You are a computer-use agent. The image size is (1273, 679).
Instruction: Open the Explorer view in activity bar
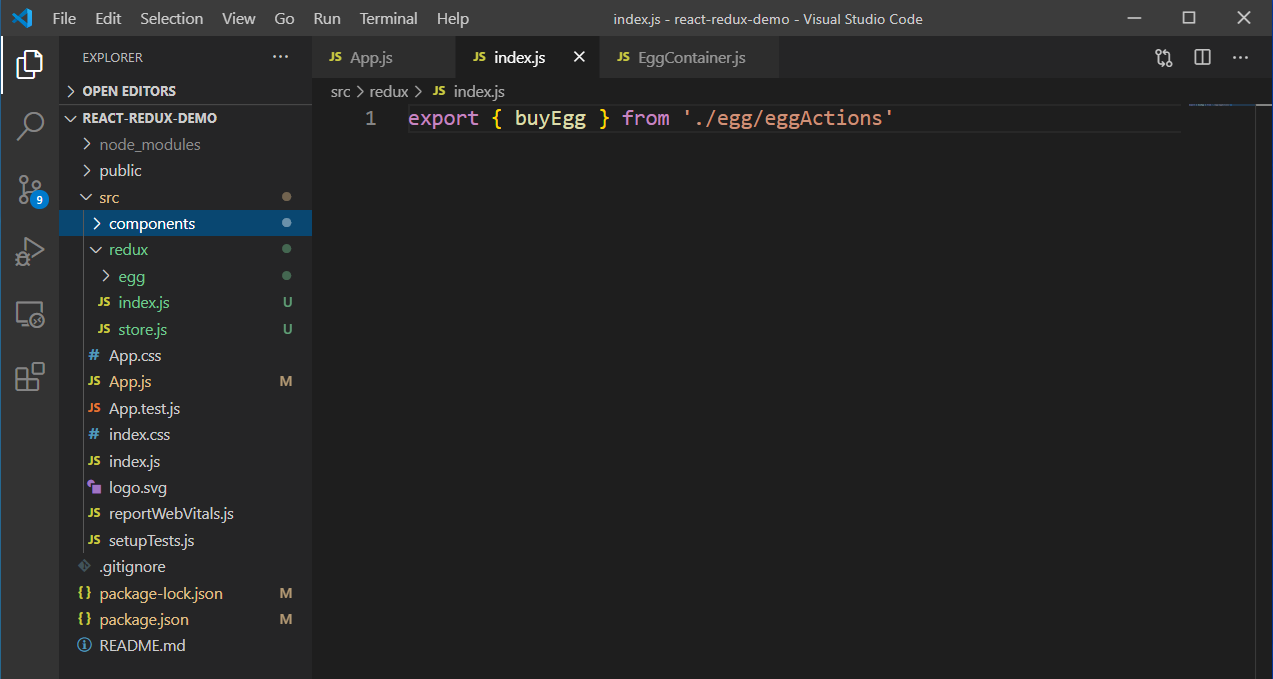[x=30, y=65]
